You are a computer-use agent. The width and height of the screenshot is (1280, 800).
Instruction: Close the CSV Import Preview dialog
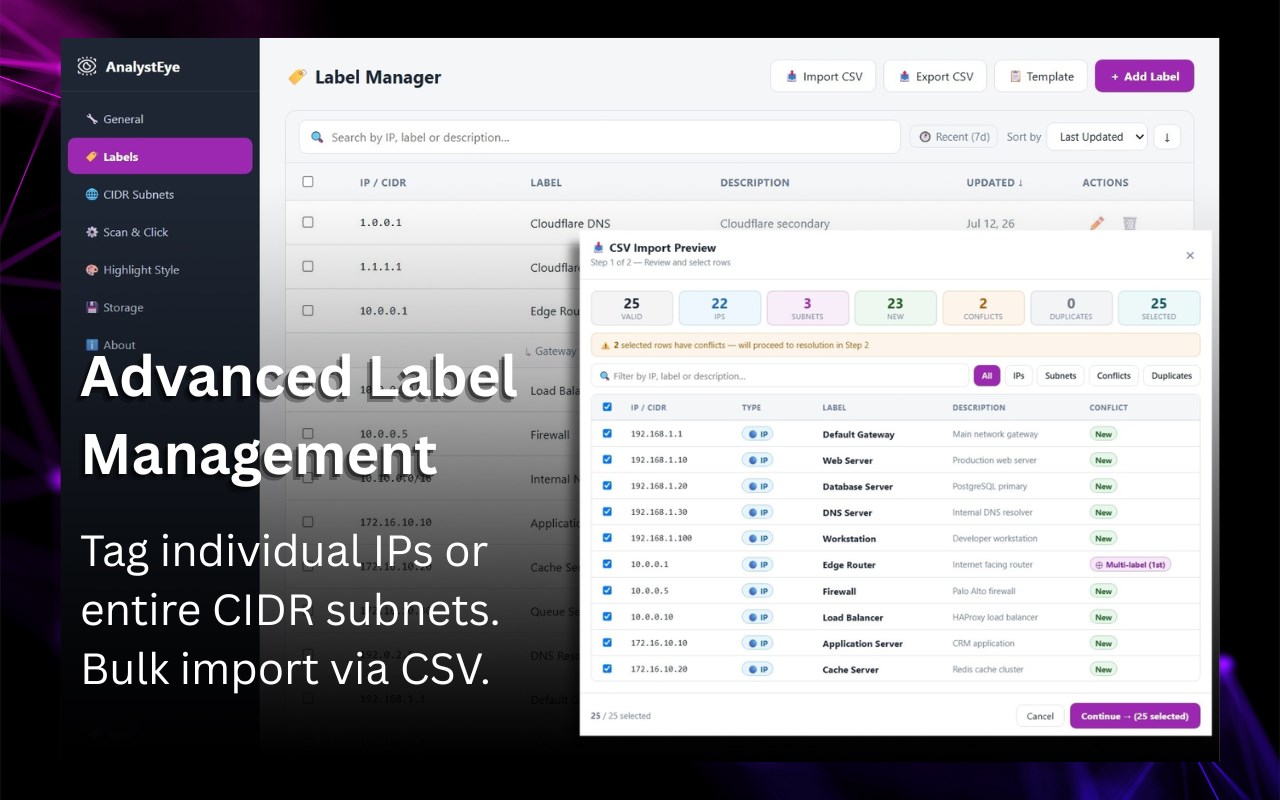[1190, 255]
